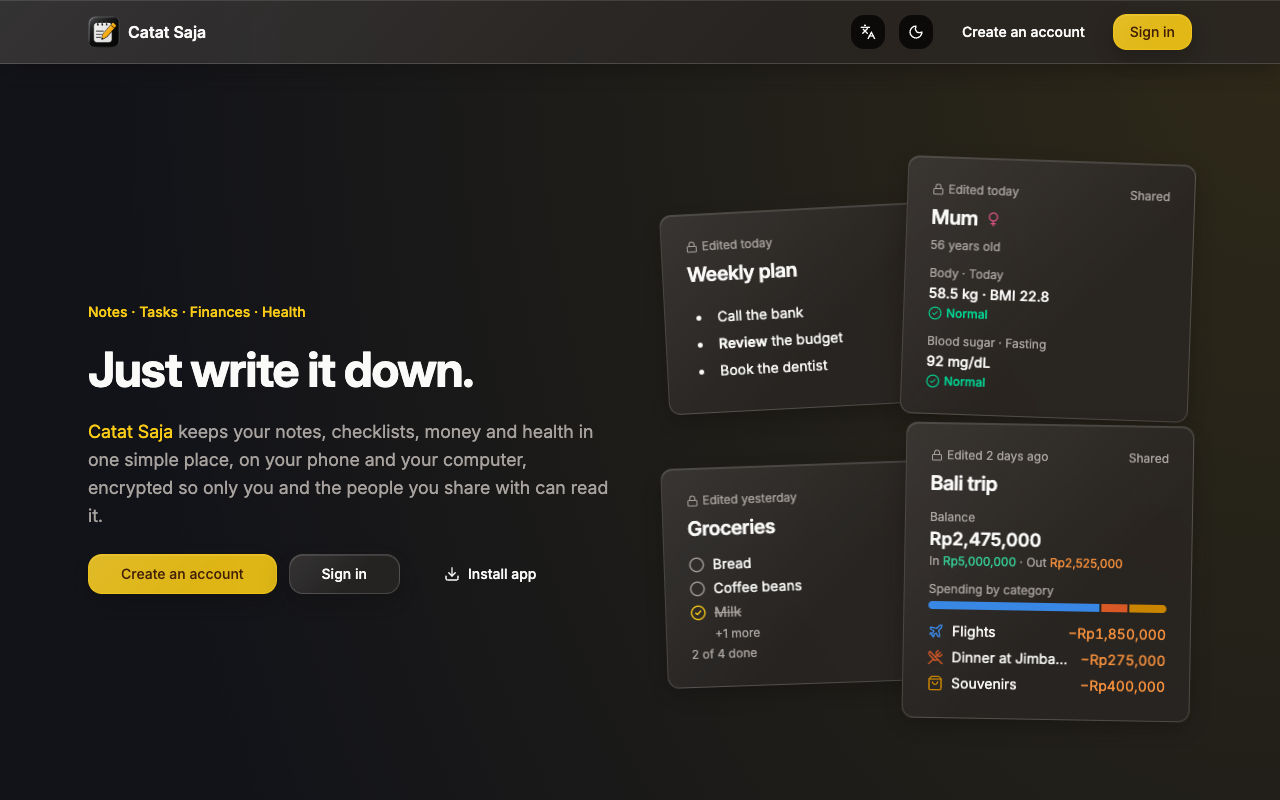Viewport: 1280px width, 800px height.
Task: Click the green check icon under BMI 22.8
Action: click(935, 313)
